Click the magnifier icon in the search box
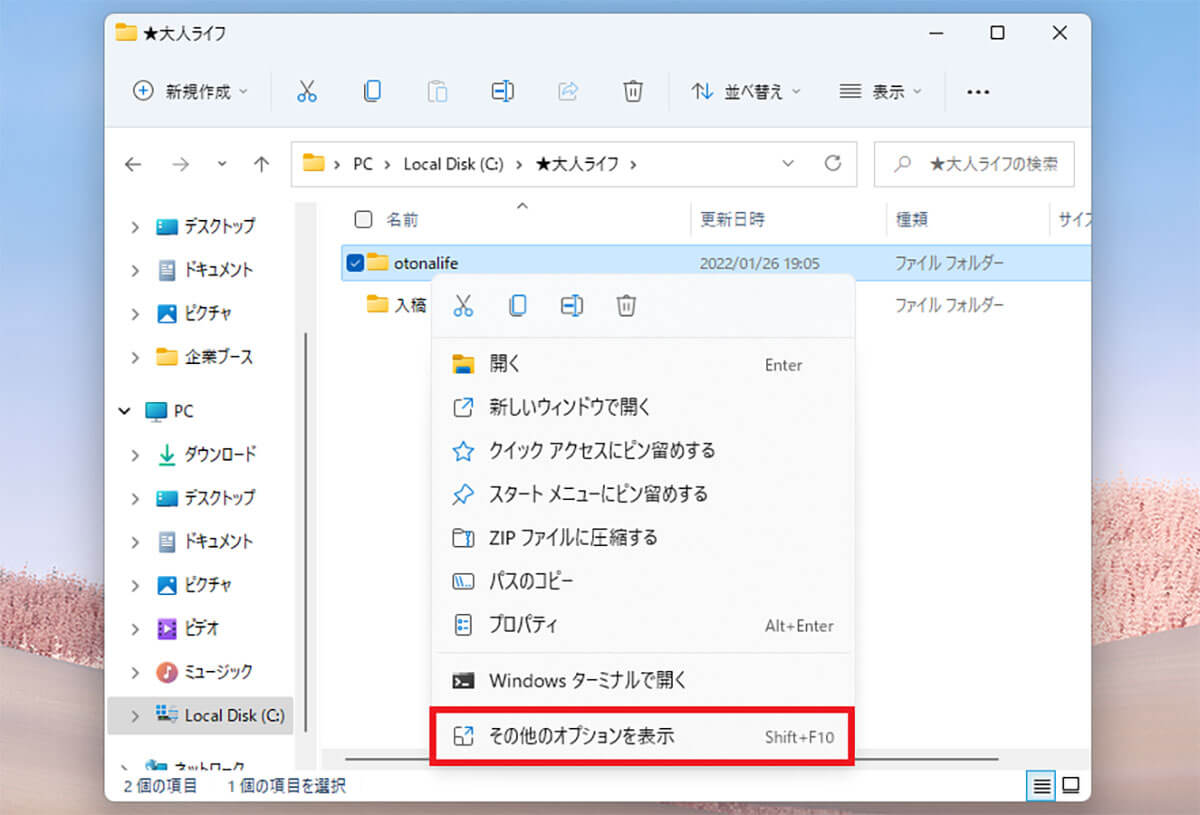The width and height of the screenshot is (1200, 815). pos(902,164)
